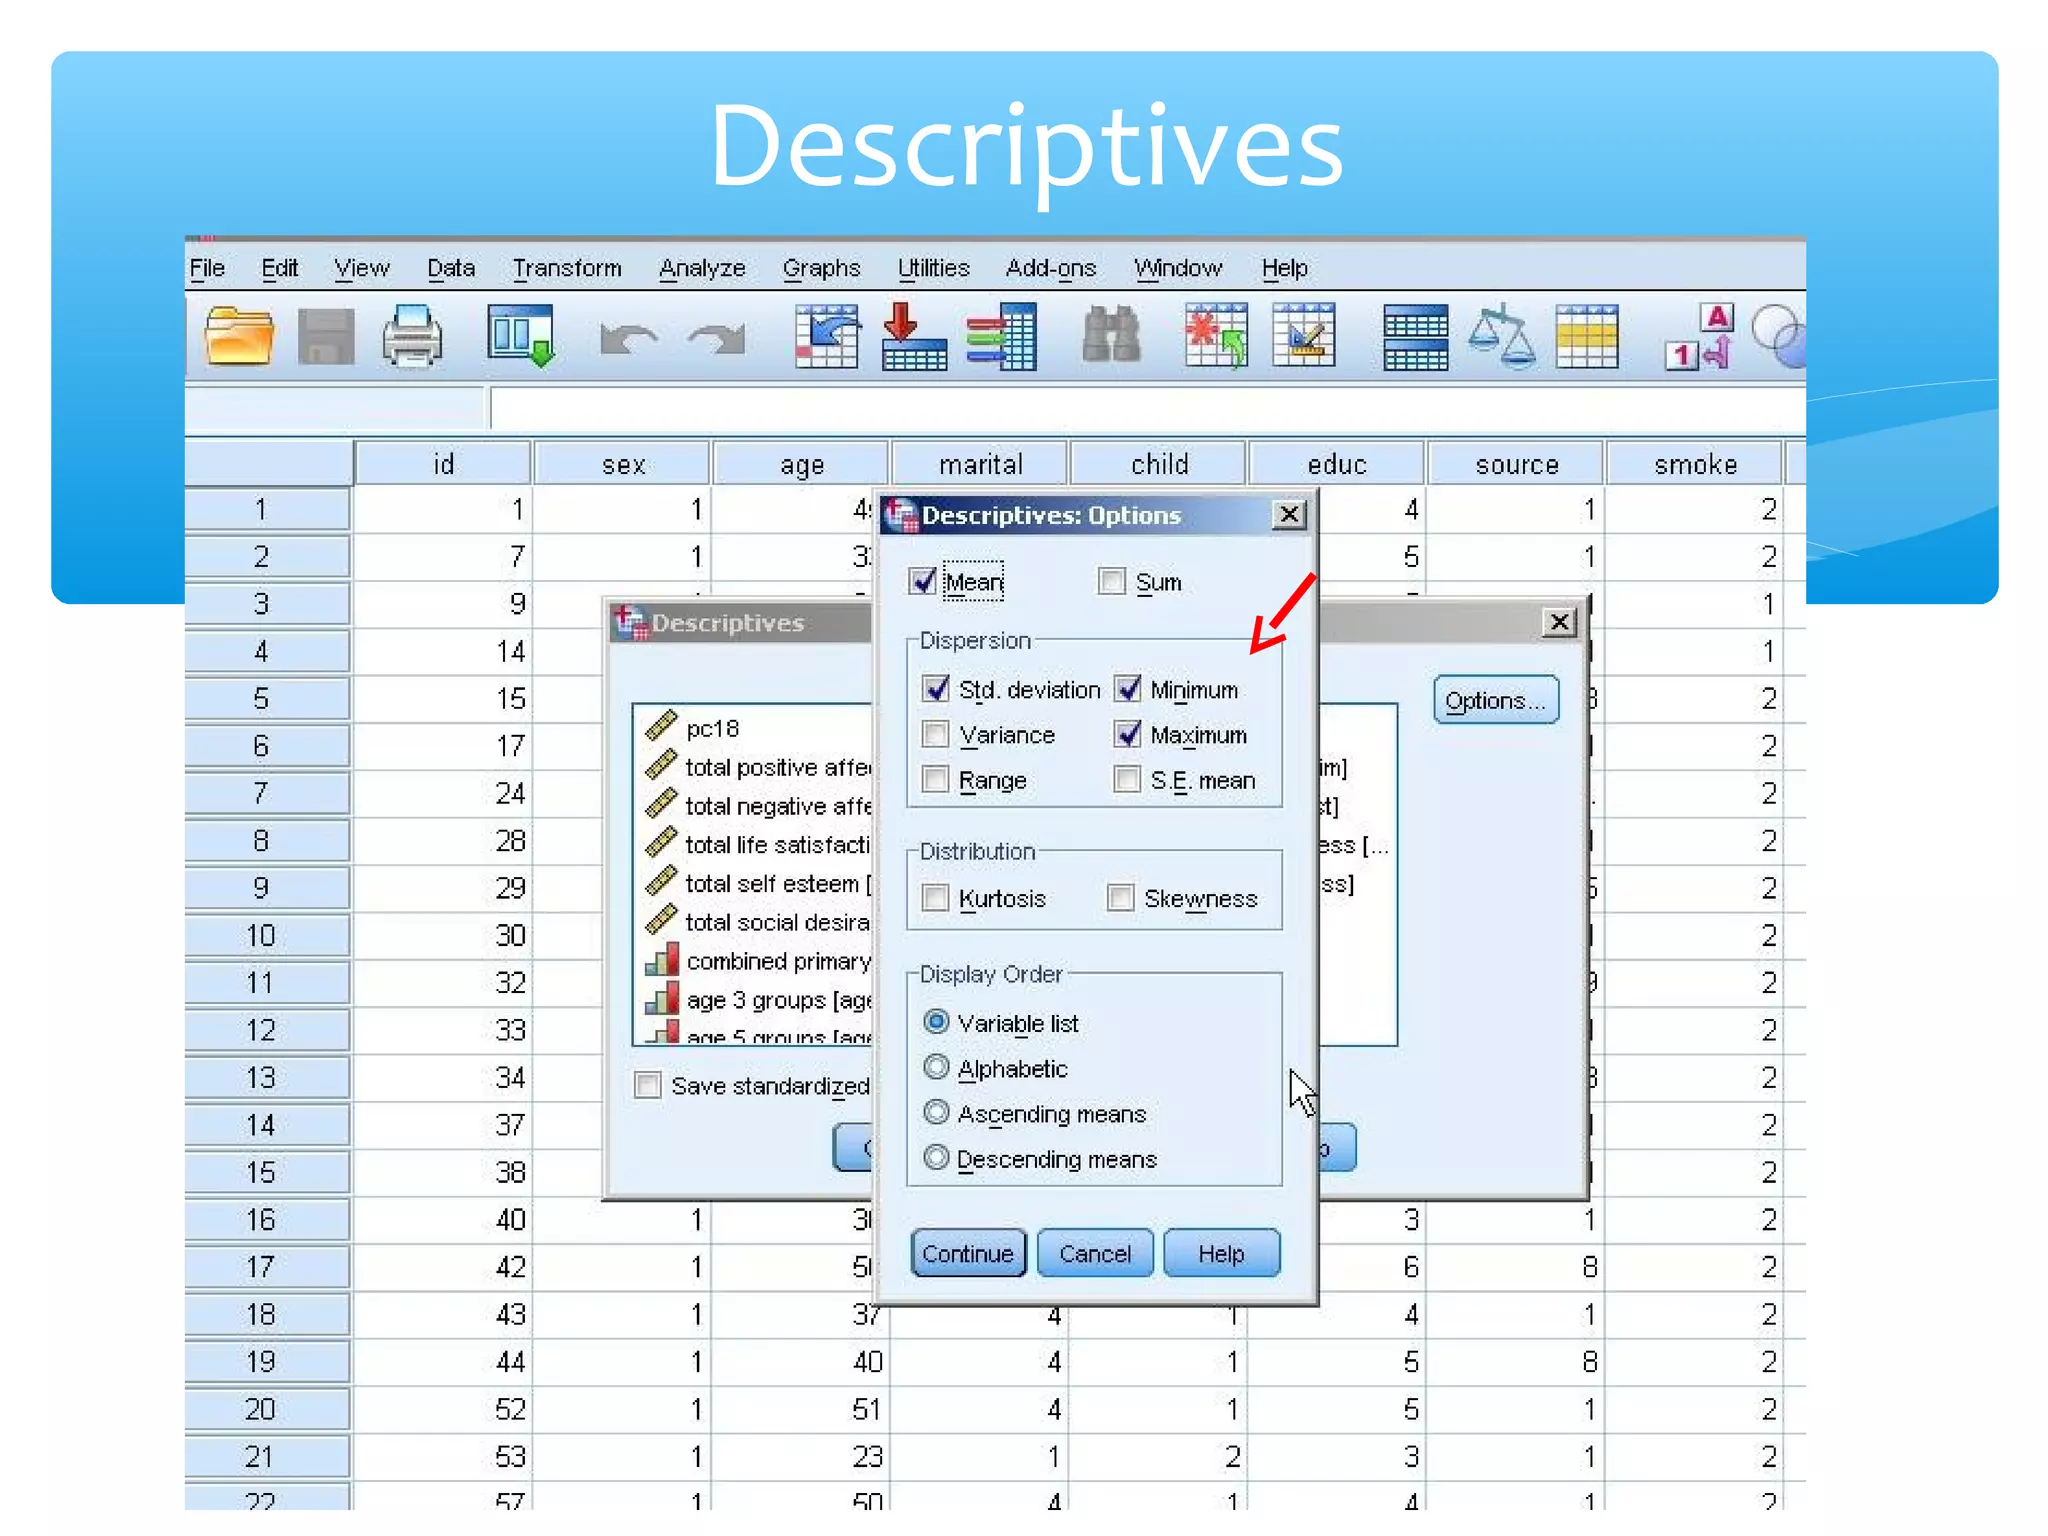The height and width of the screenshot is (1536, 2048).
Task: Open the Window menu
Action: click(x=1178, y=268)
